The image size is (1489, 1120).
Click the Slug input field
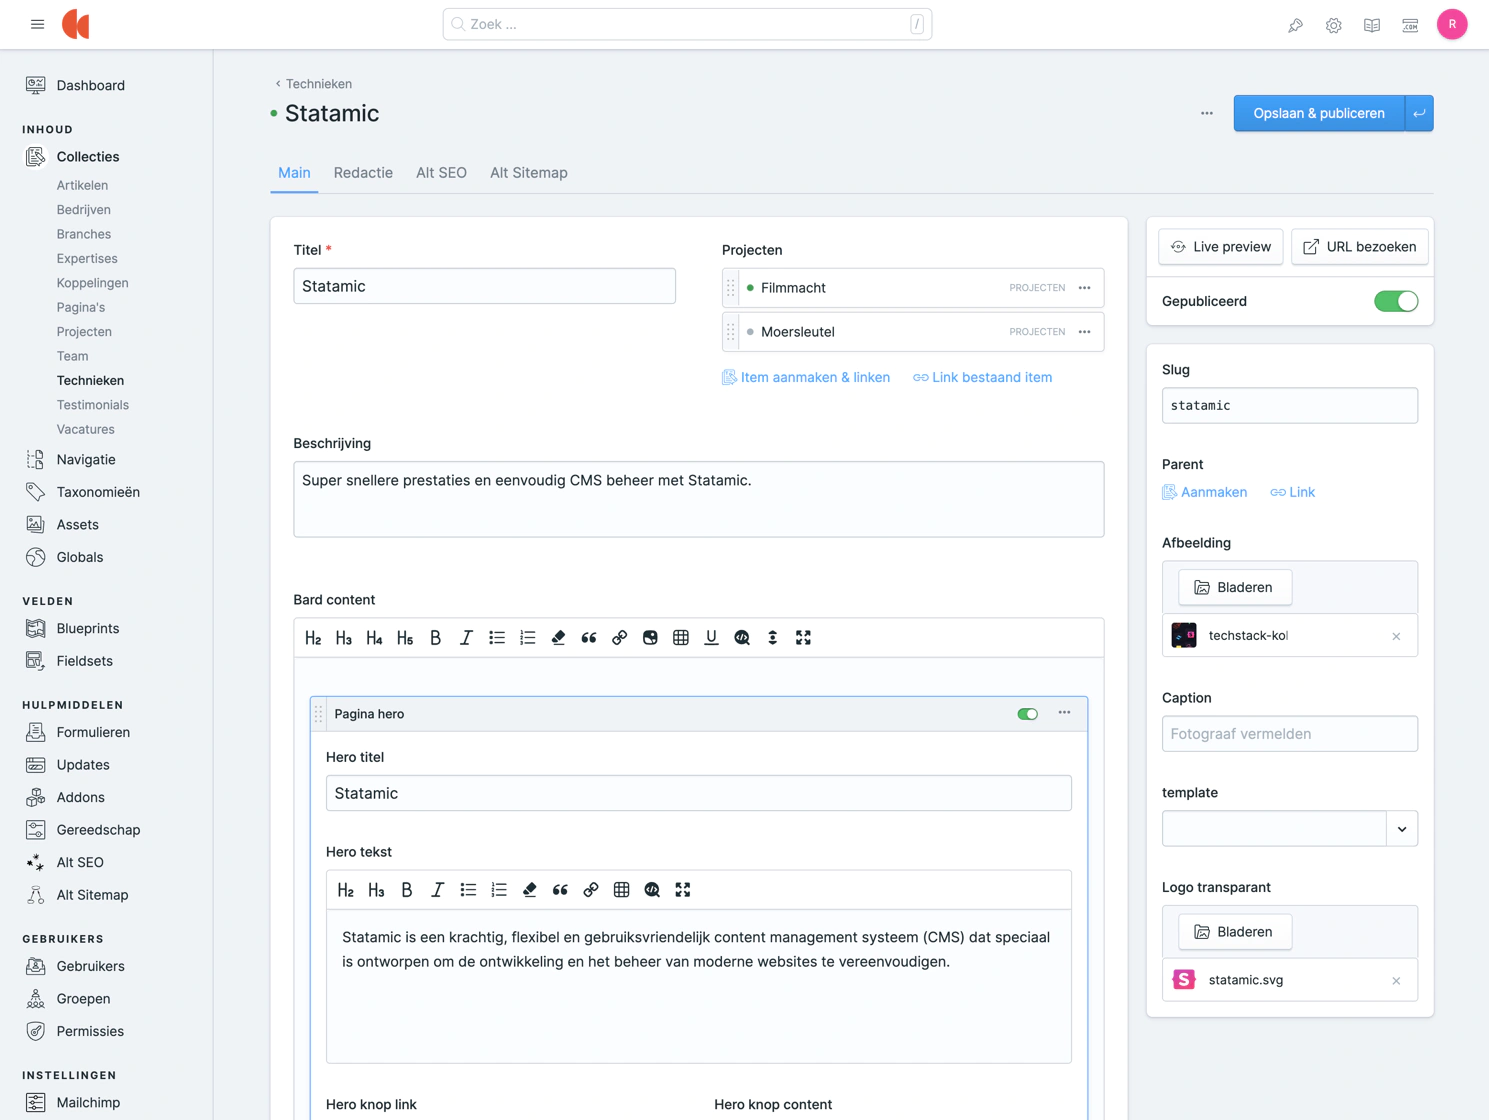click(x=1290, y=406)
